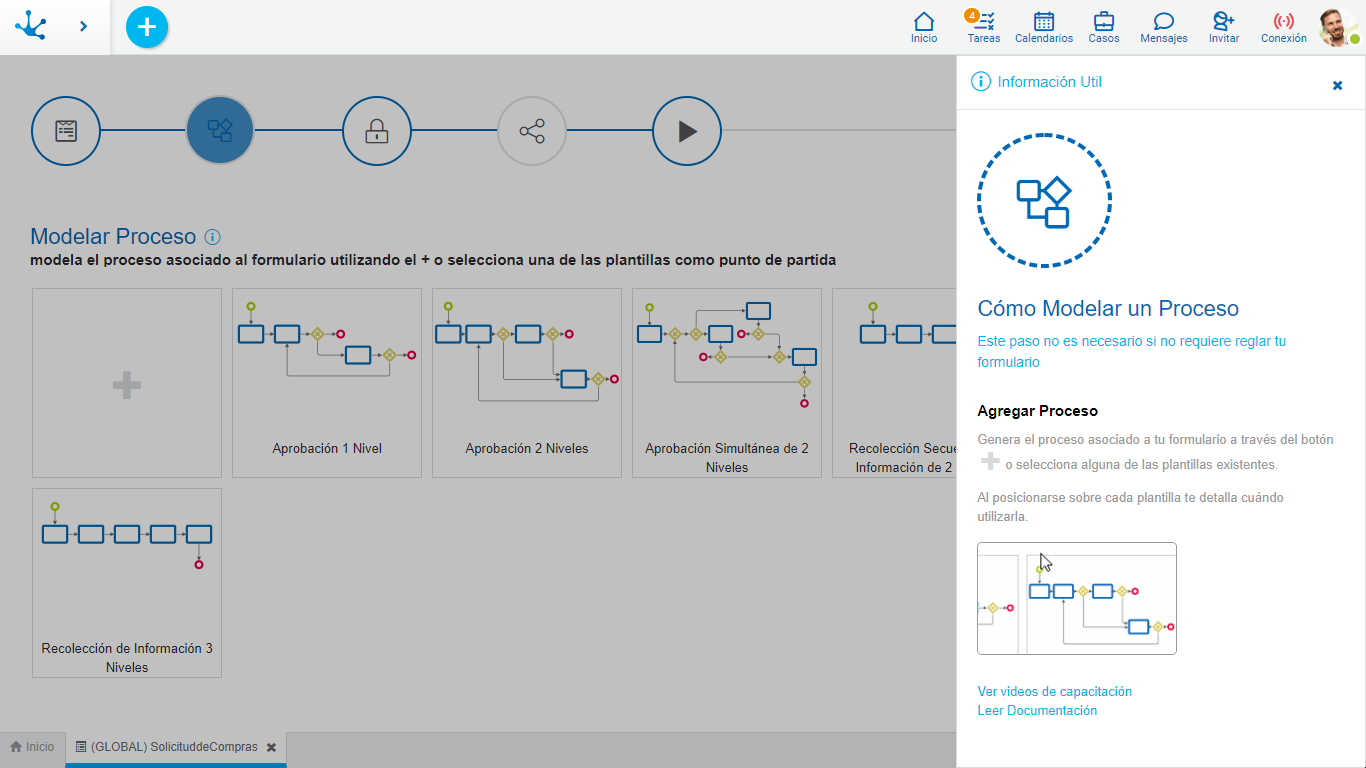Open Mensajes chat icon
1366x768 pixels.
coord(1163,27)
